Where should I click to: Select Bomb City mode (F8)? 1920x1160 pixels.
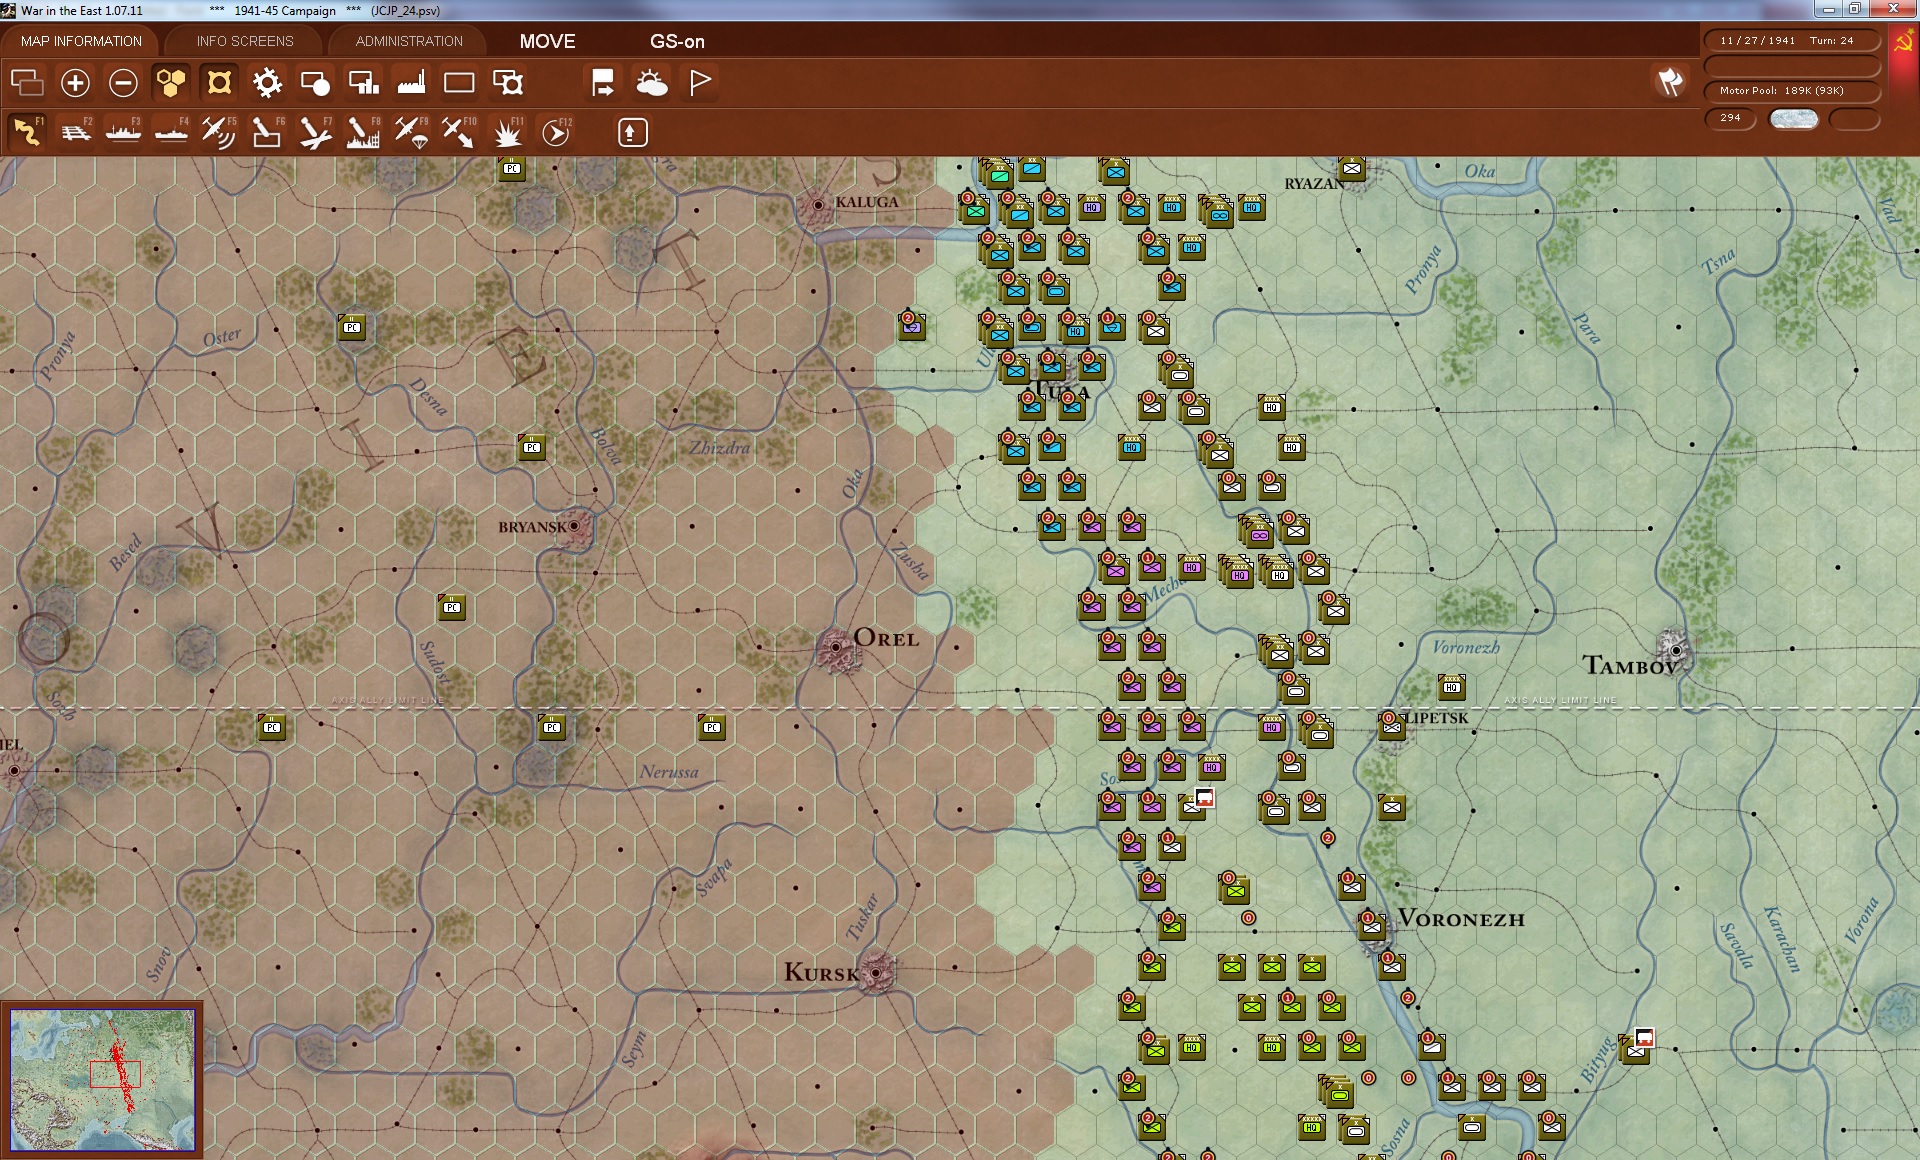[363, 132]
